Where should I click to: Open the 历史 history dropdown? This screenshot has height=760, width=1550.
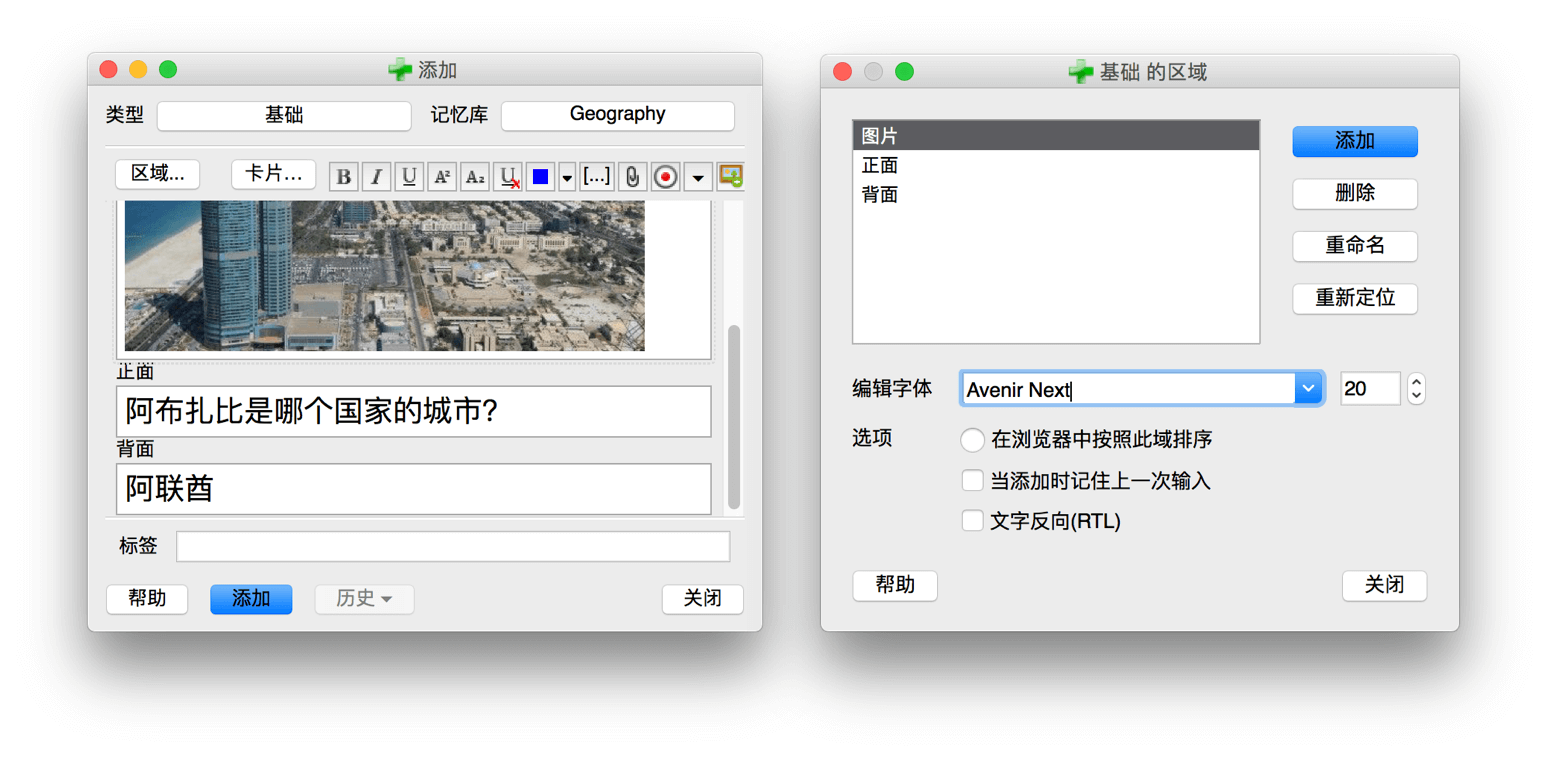point(365,599)
